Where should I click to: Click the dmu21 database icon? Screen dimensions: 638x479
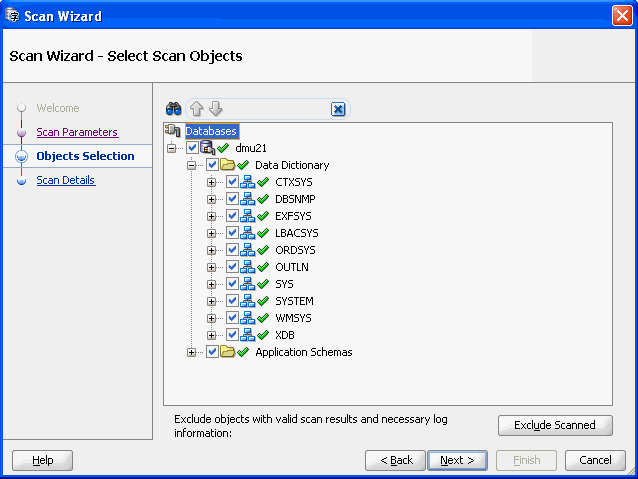pyautogui.click(x=207, y=148)
